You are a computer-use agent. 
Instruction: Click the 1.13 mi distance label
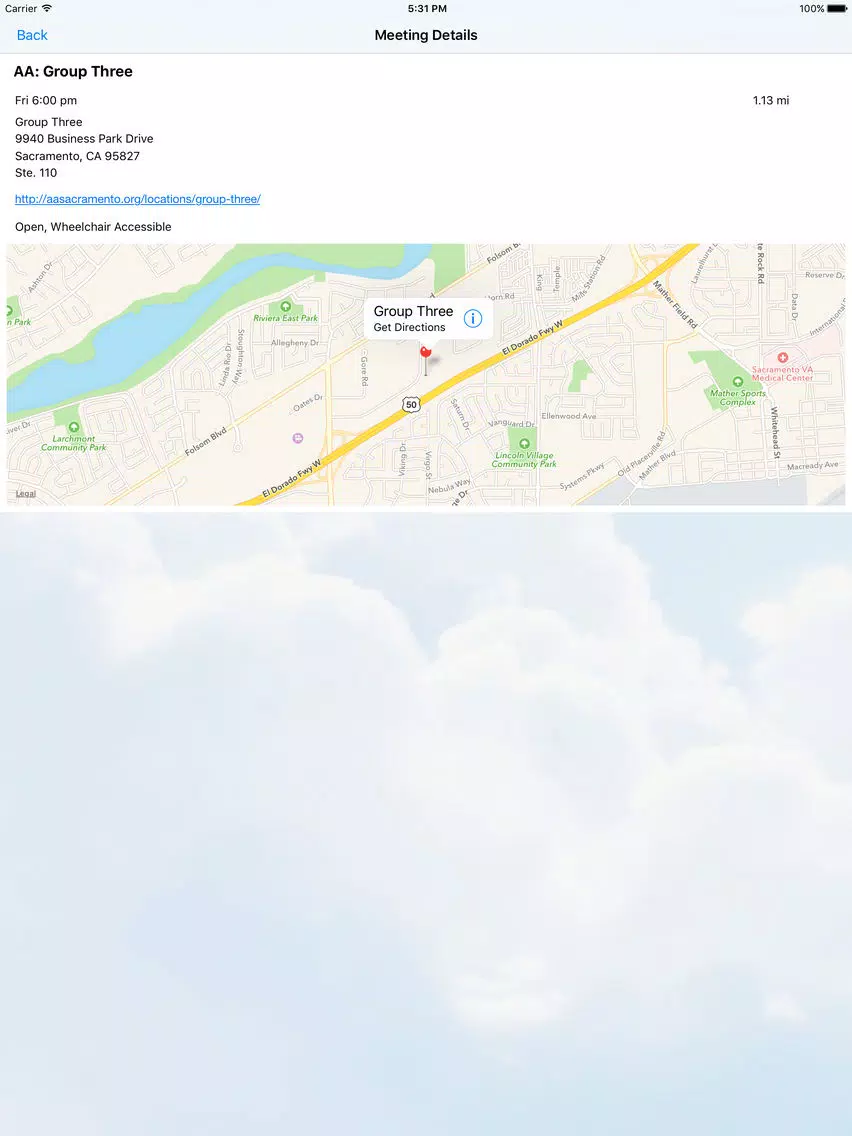(771, 100)
